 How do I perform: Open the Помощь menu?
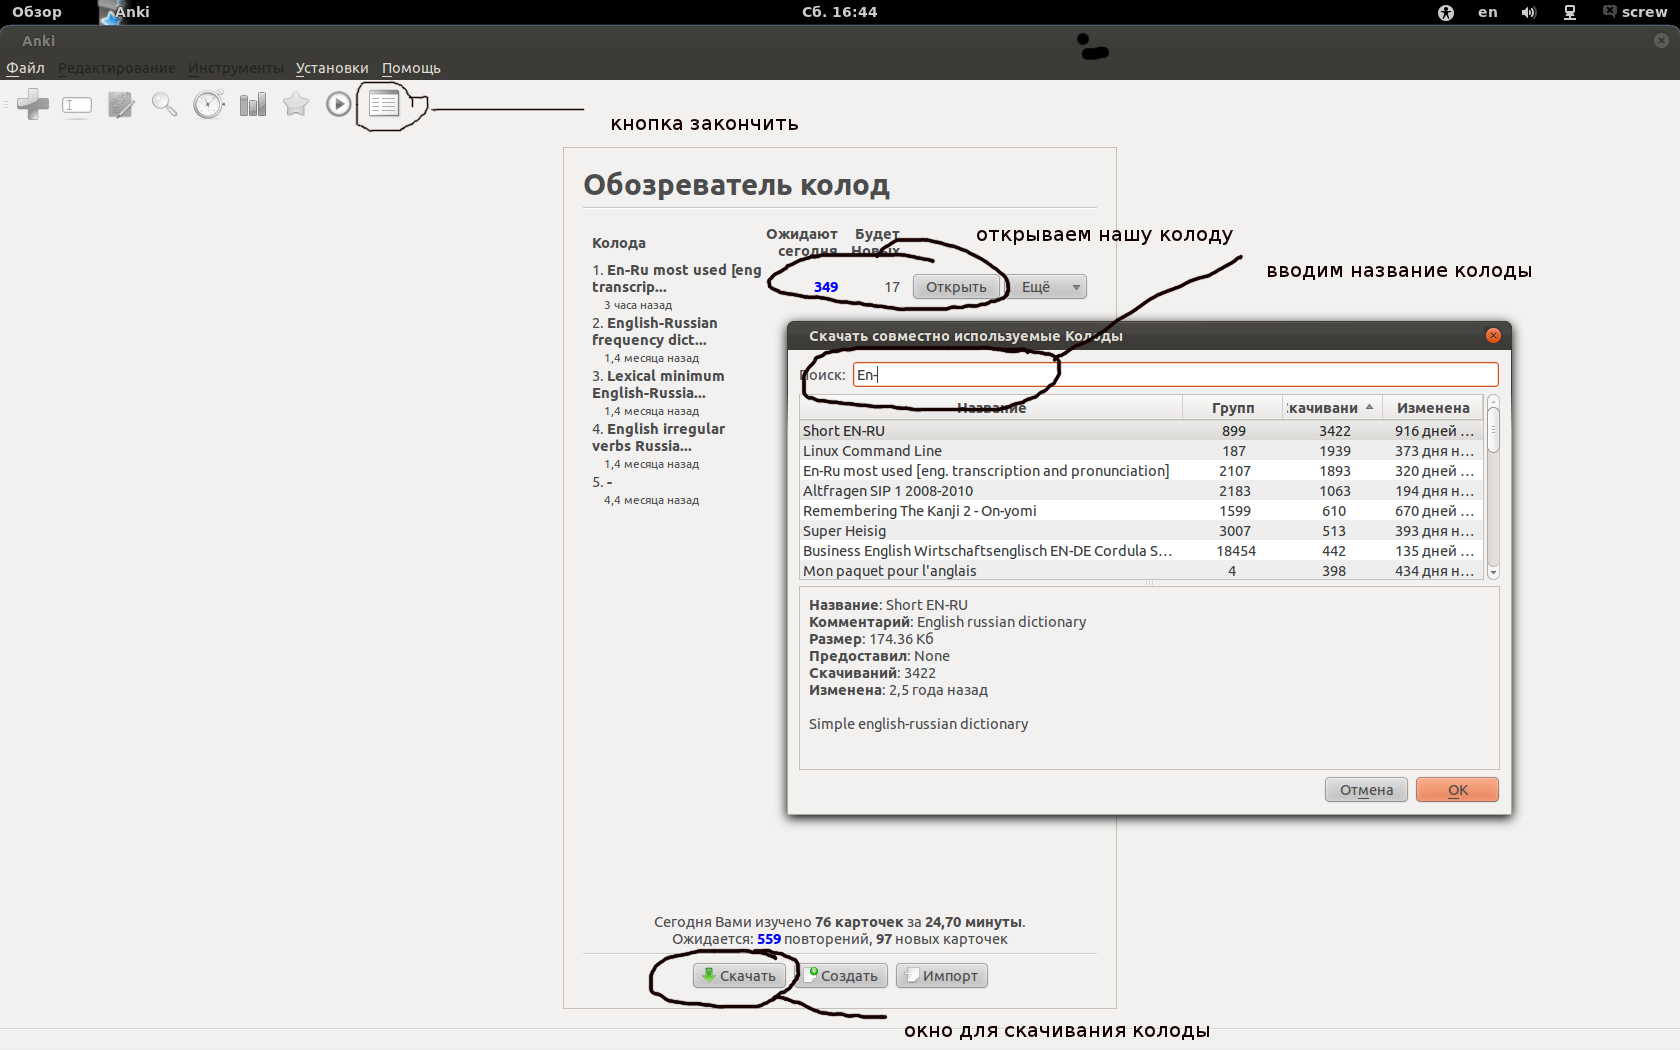pyautogui.click(x=411, y=68)
